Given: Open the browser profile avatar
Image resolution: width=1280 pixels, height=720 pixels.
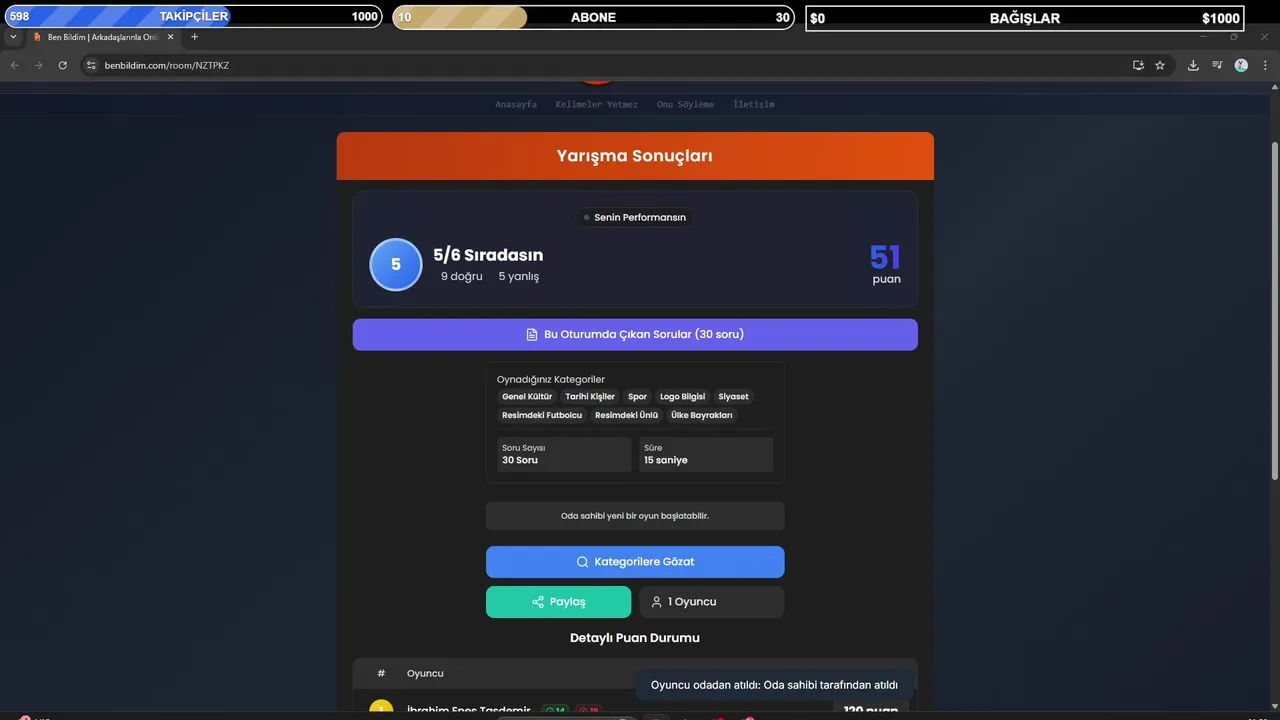Looking at the screenshot, I should pos(1241,65).
